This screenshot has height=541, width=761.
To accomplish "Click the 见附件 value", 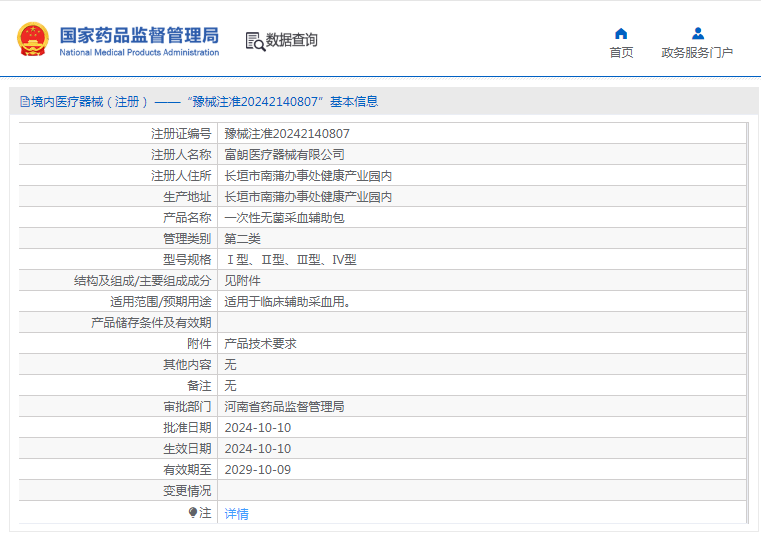I will (242, 280).
